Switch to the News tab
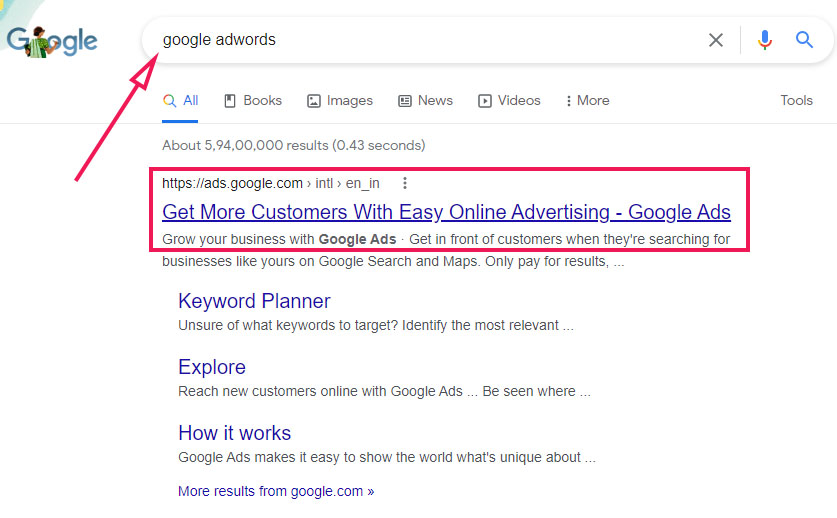837x518 pixels. pyautogui.click(x=425, y=100)
